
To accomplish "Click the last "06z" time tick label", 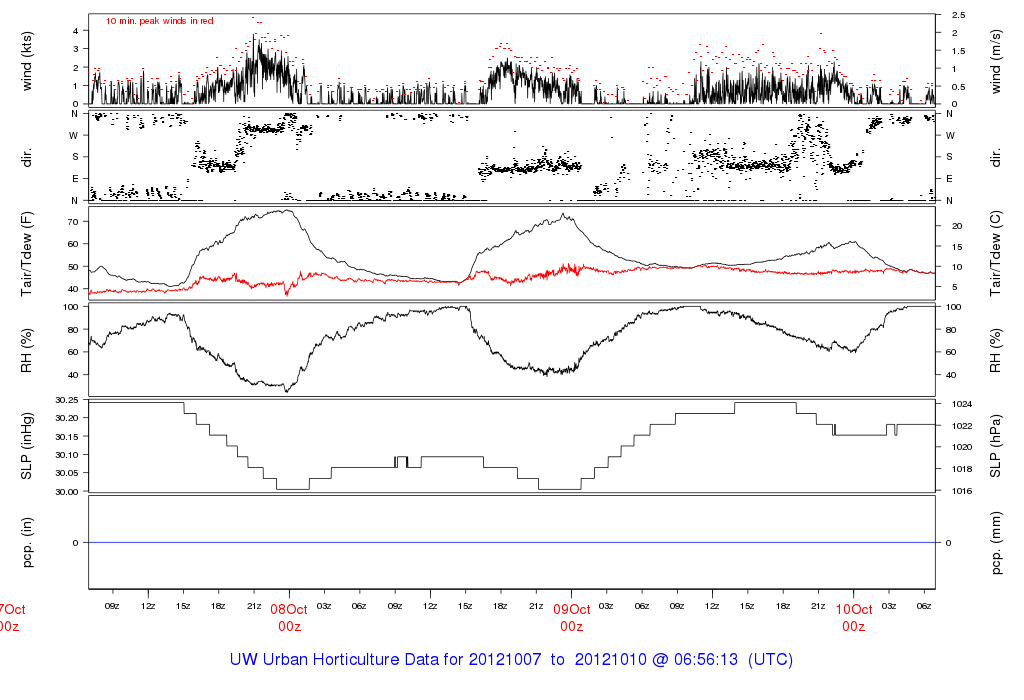I will click(x=924, y=606).
